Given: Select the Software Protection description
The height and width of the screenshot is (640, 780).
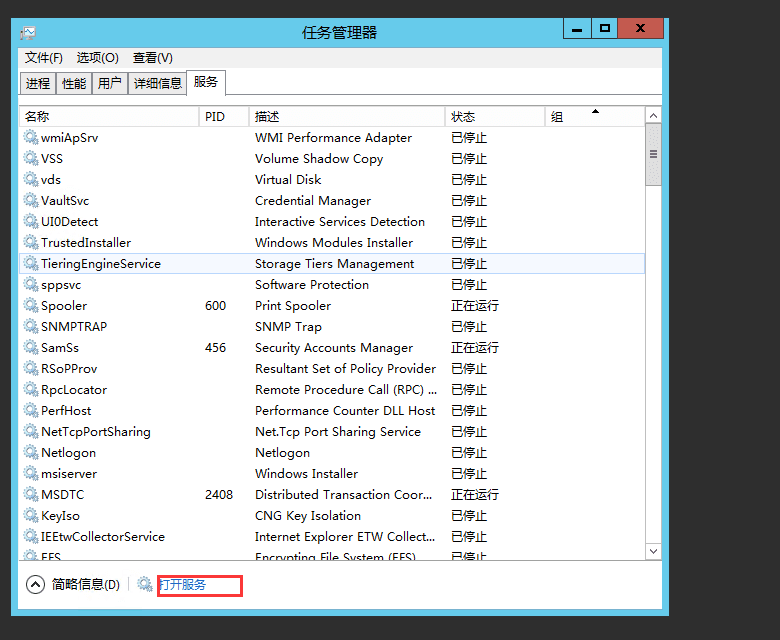Looking at the screenshot, I should click(x=312, y=284).
